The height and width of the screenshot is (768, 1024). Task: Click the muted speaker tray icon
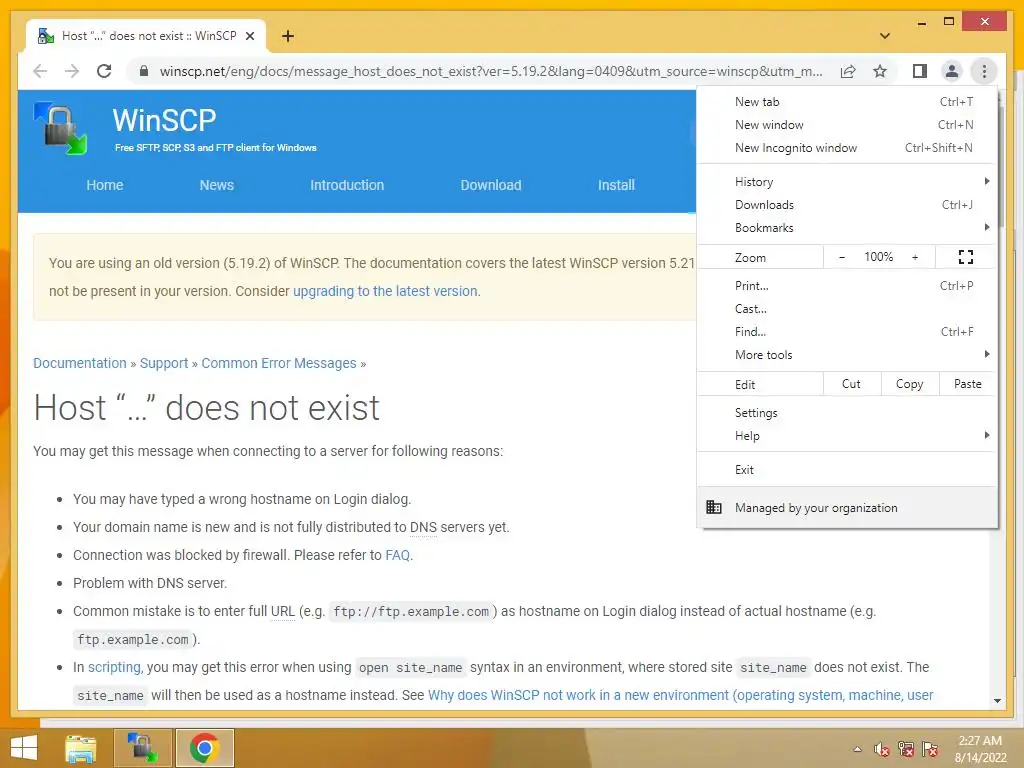click(882, 749)
